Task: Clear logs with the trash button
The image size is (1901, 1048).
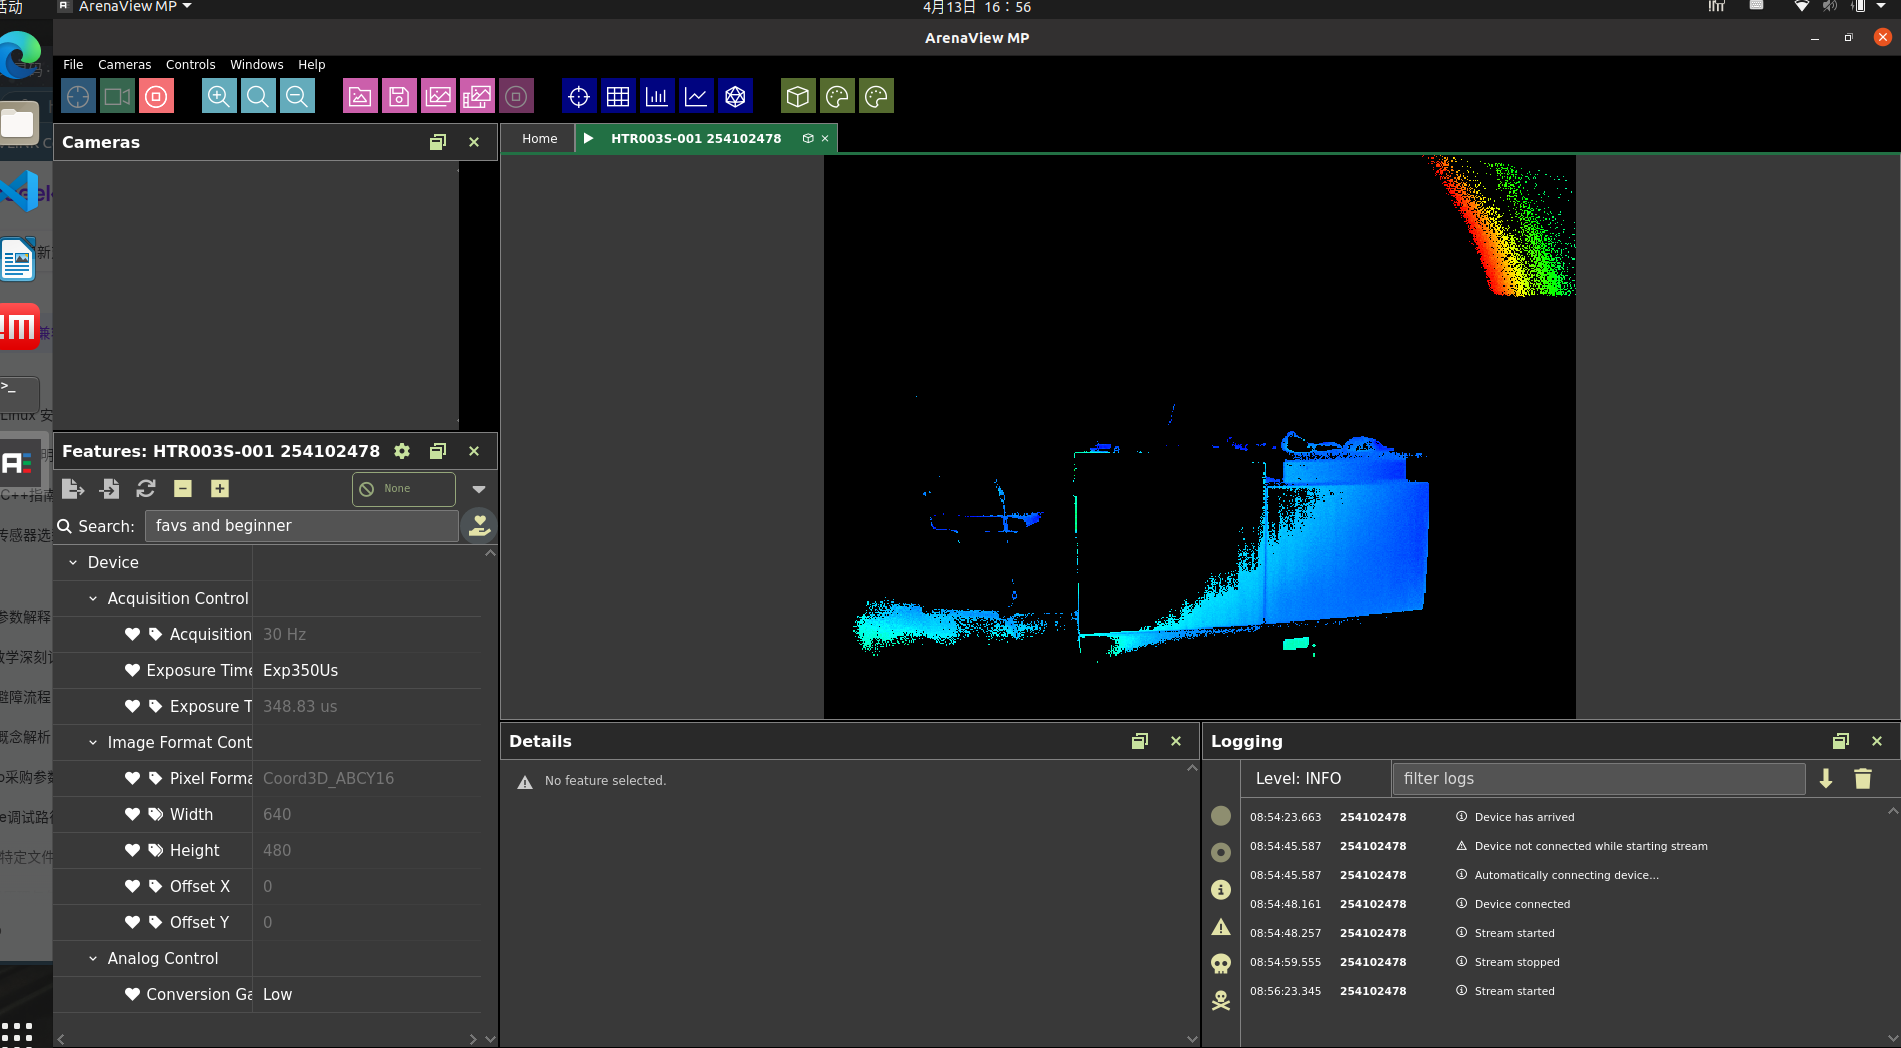Action: (x=1863, y=779)
